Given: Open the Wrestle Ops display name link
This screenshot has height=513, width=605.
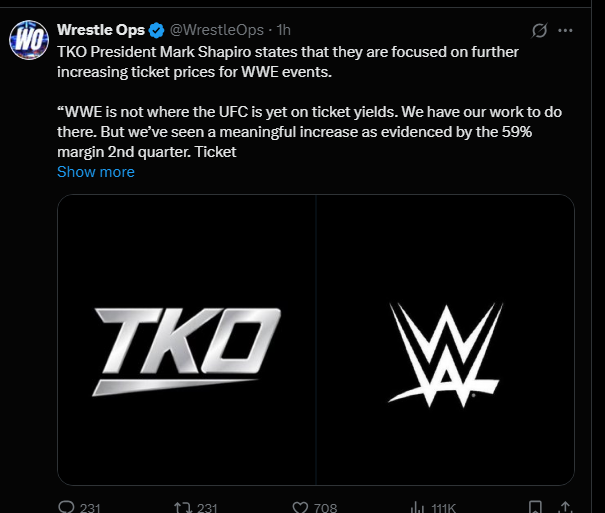Looking at the screenshot, I should click(101, 30).
